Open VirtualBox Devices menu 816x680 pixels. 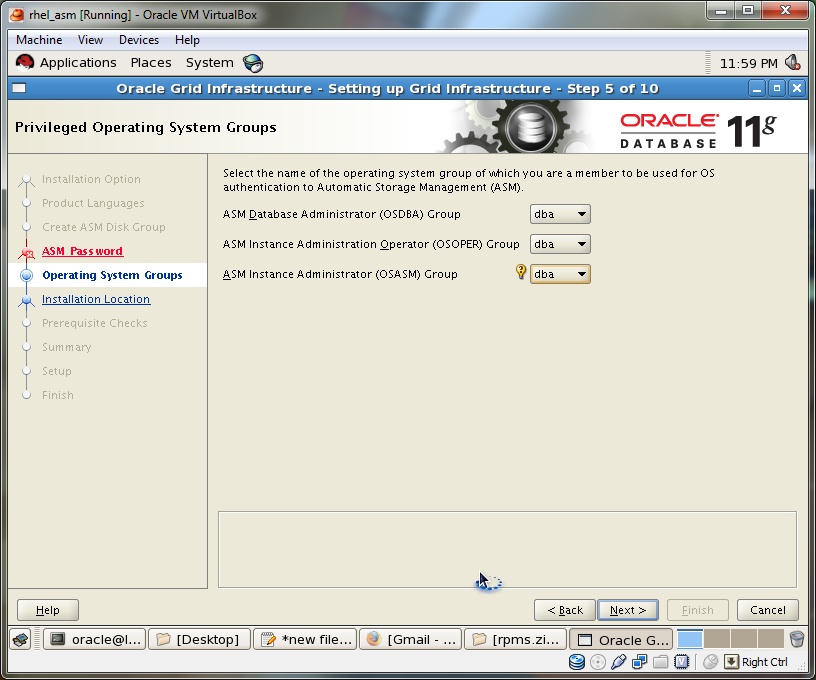coord(138,40)
